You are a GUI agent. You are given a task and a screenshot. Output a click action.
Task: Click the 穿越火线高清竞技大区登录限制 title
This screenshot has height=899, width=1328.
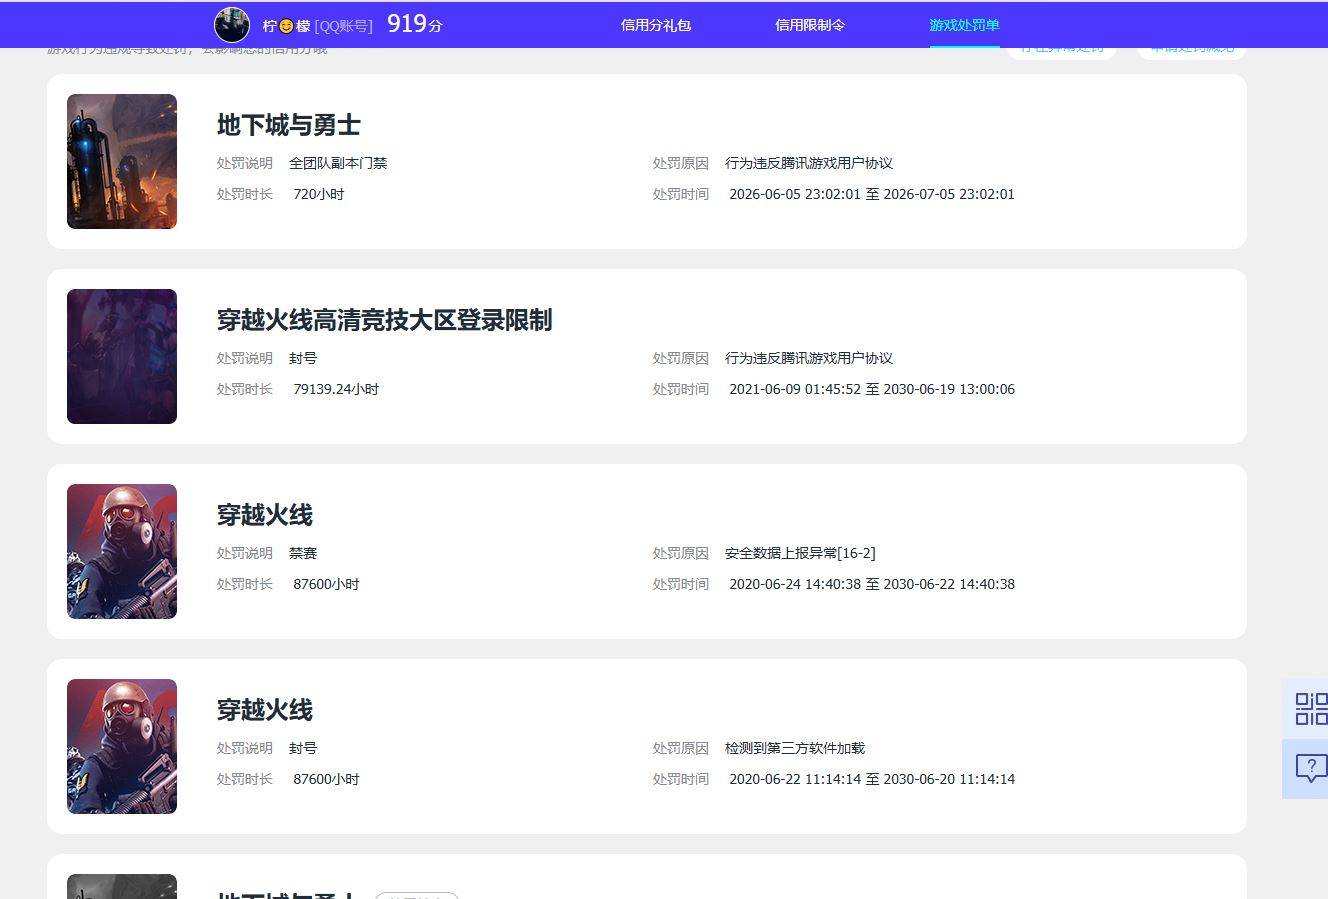(x=384, y=320)
